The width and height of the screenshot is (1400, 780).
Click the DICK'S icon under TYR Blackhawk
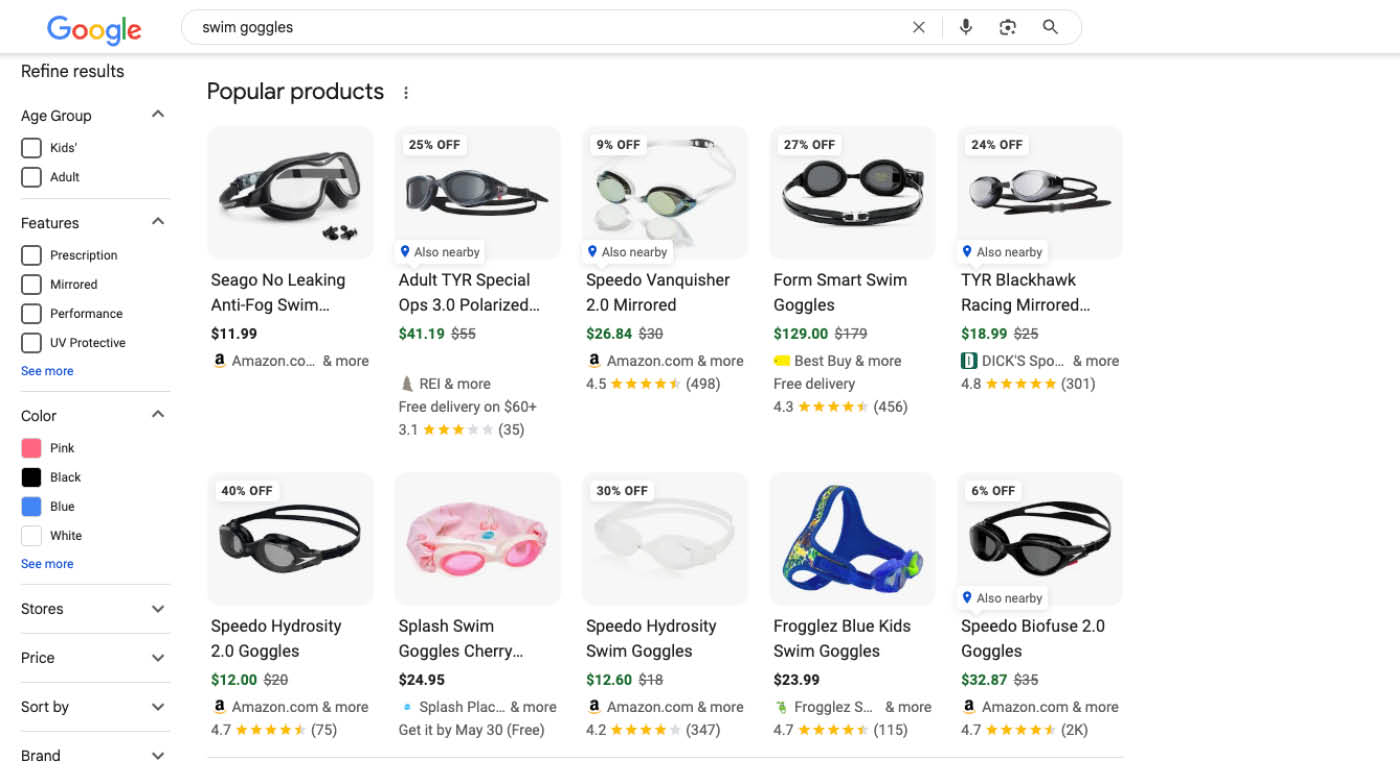coord(968,360)
